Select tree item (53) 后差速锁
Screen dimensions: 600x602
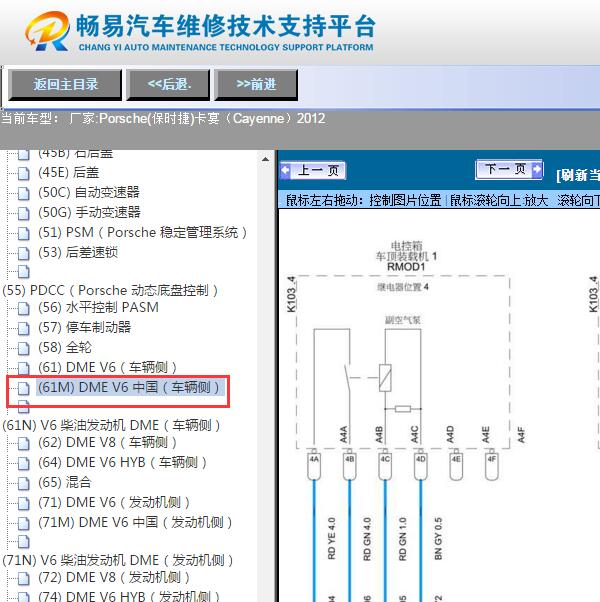[x=78, y=253]
